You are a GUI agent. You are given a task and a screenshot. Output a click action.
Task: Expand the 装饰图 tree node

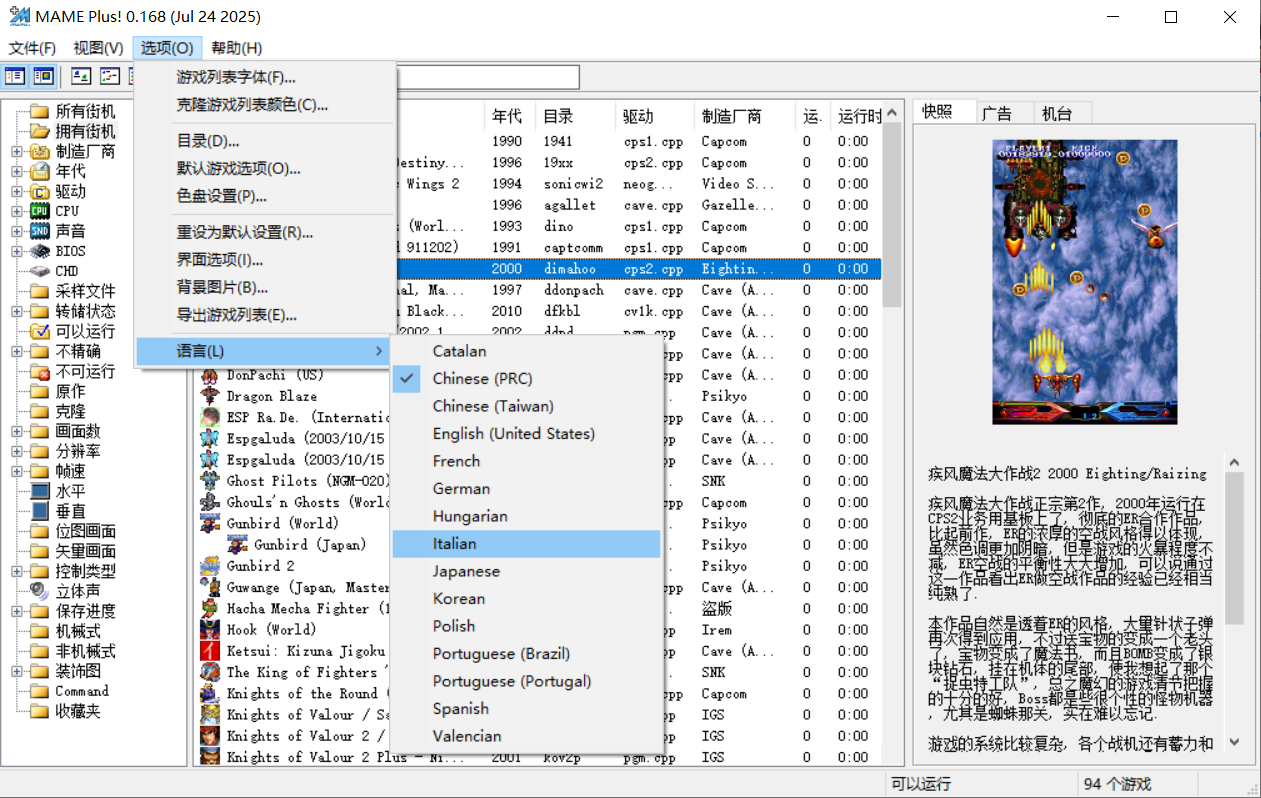coord(17,671)
